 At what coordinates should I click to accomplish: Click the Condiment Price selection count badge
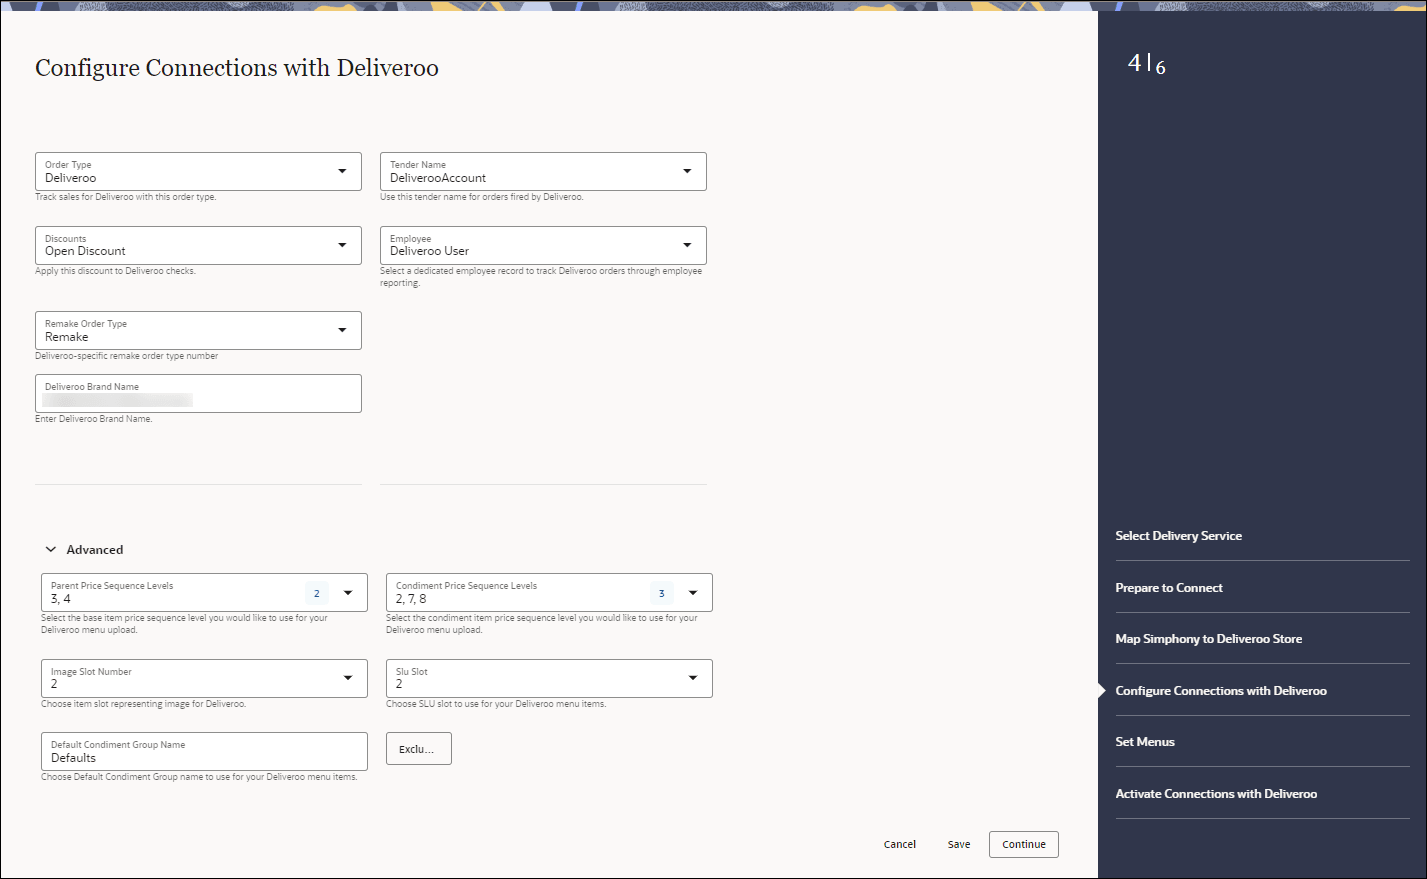click(x=662, y=593)
